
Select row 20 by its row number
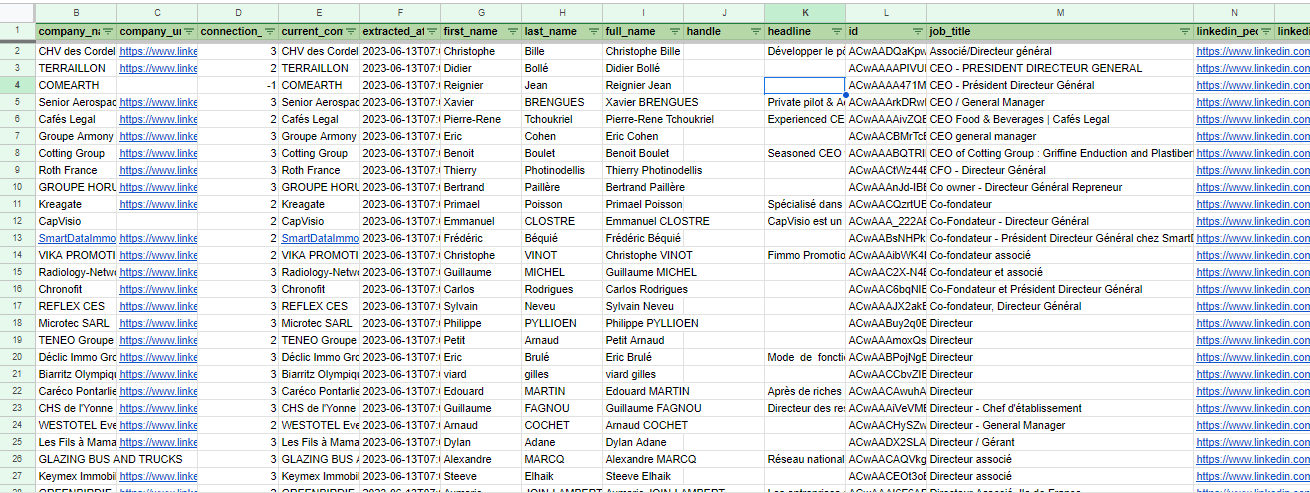(17, 357)
